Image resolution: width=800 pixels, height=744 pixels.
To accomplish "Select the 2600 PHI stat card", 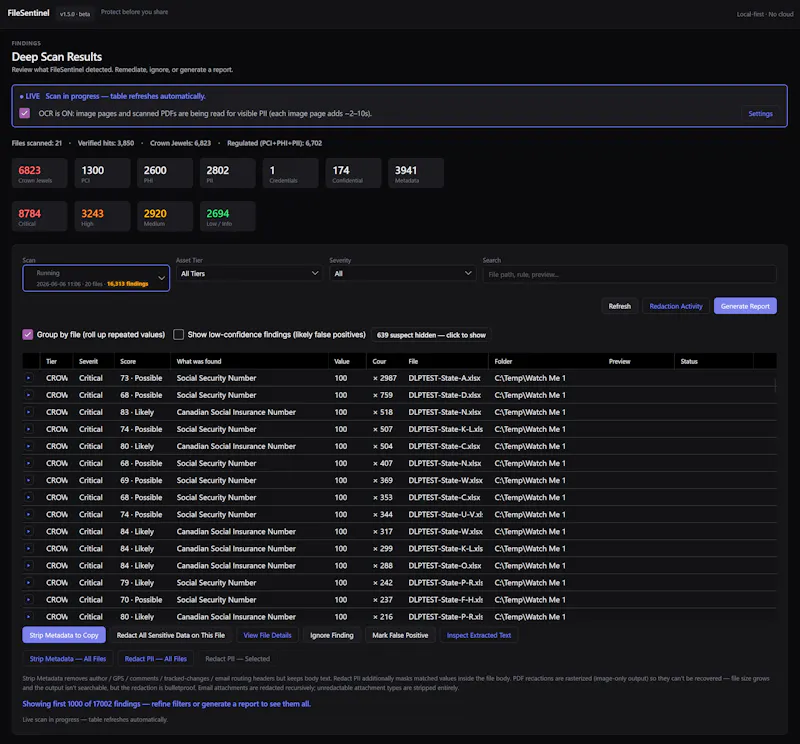I will click(165, 173).
